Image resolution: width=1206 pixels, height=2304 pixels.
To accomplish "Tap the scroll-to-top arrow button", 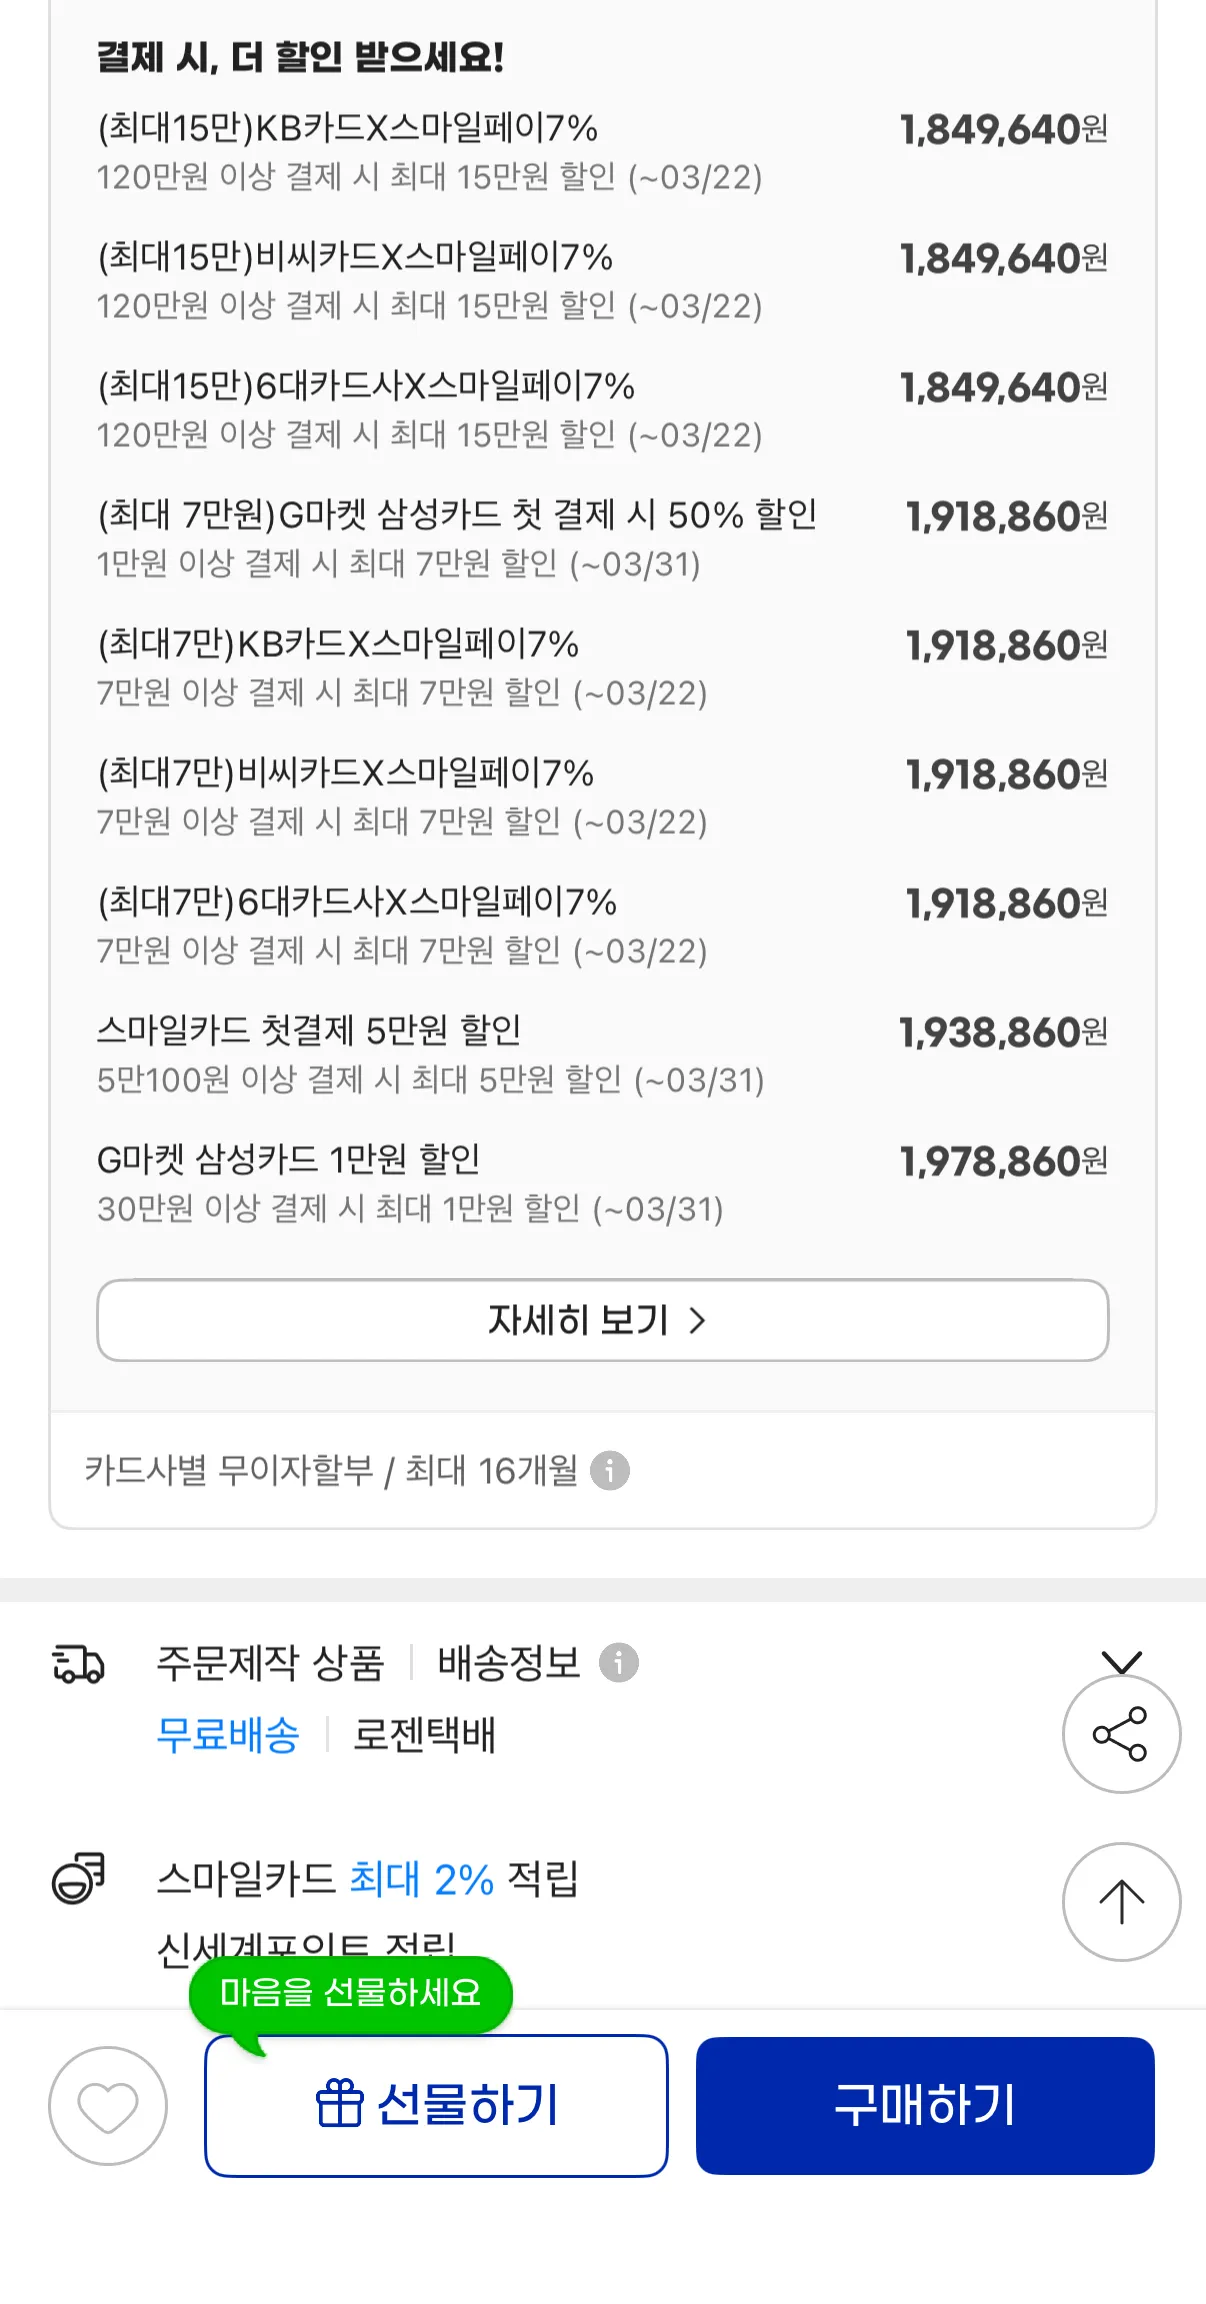I will coord(1121,1901).
